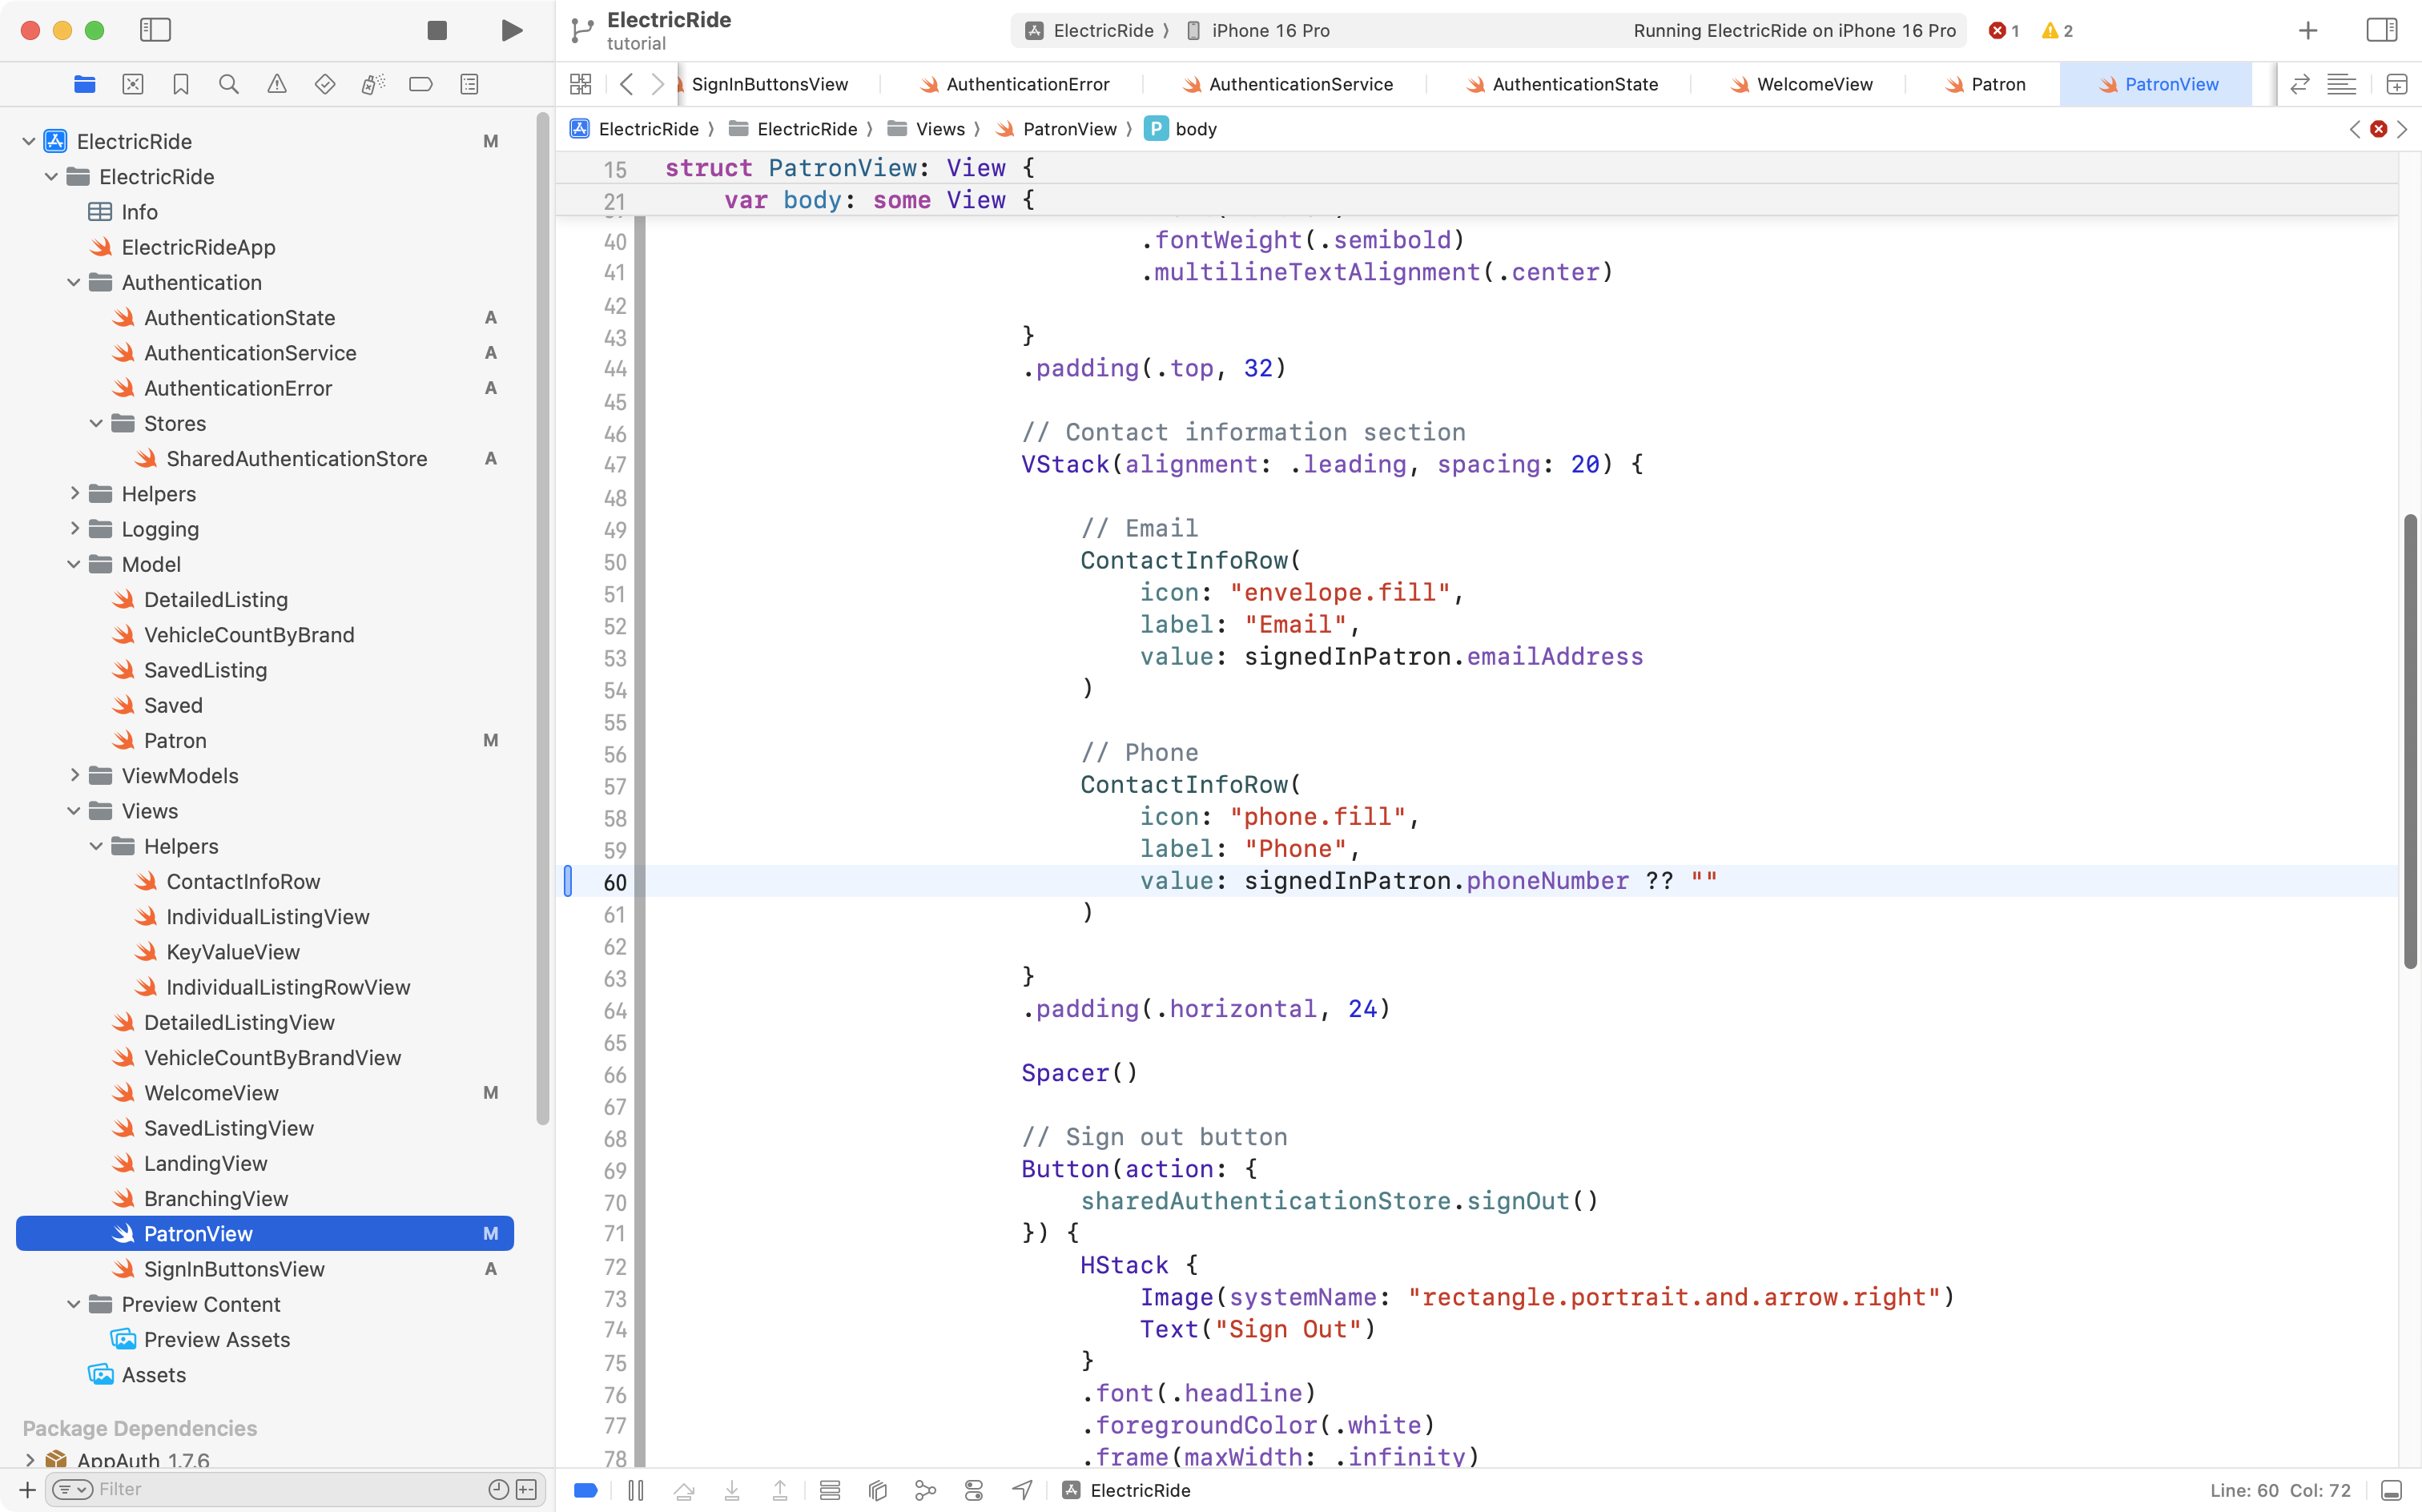The height and width of the screenshot is (1512, 2422).
Task: Click the Simulate Location arrow icon
Action: click(x=1022, y=1490)
